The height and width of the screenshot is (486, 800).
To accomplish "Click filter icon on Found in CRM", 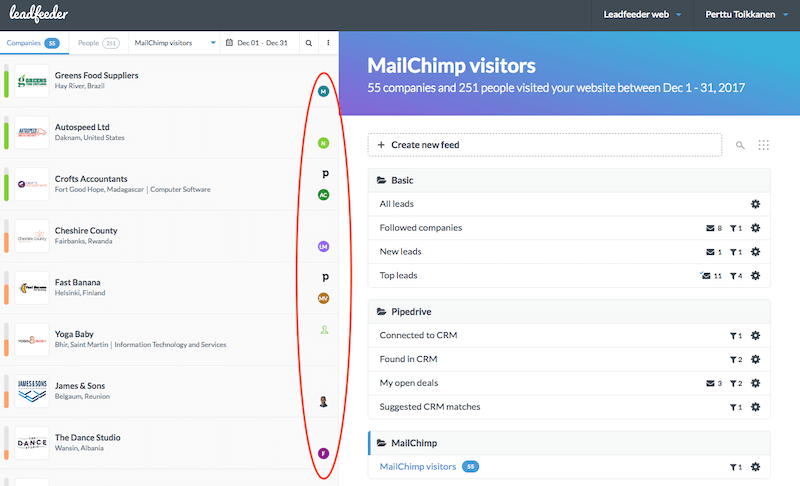I will click(x=733, y=360).
